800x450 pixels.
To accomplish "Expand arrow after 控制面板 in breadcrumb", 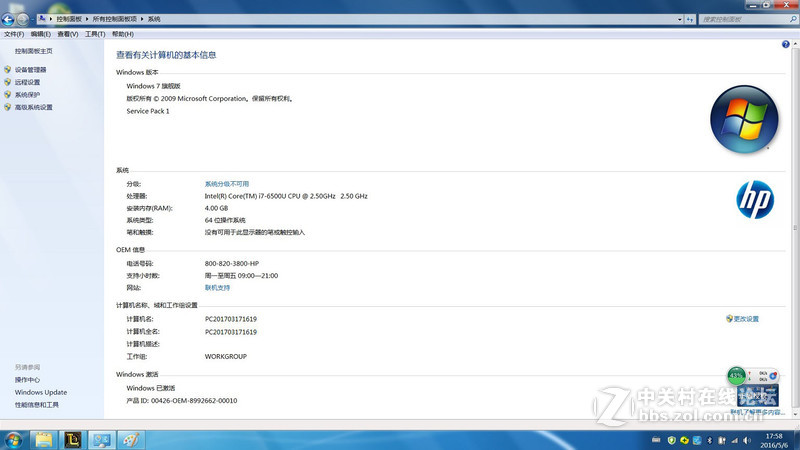I will 87,19.
